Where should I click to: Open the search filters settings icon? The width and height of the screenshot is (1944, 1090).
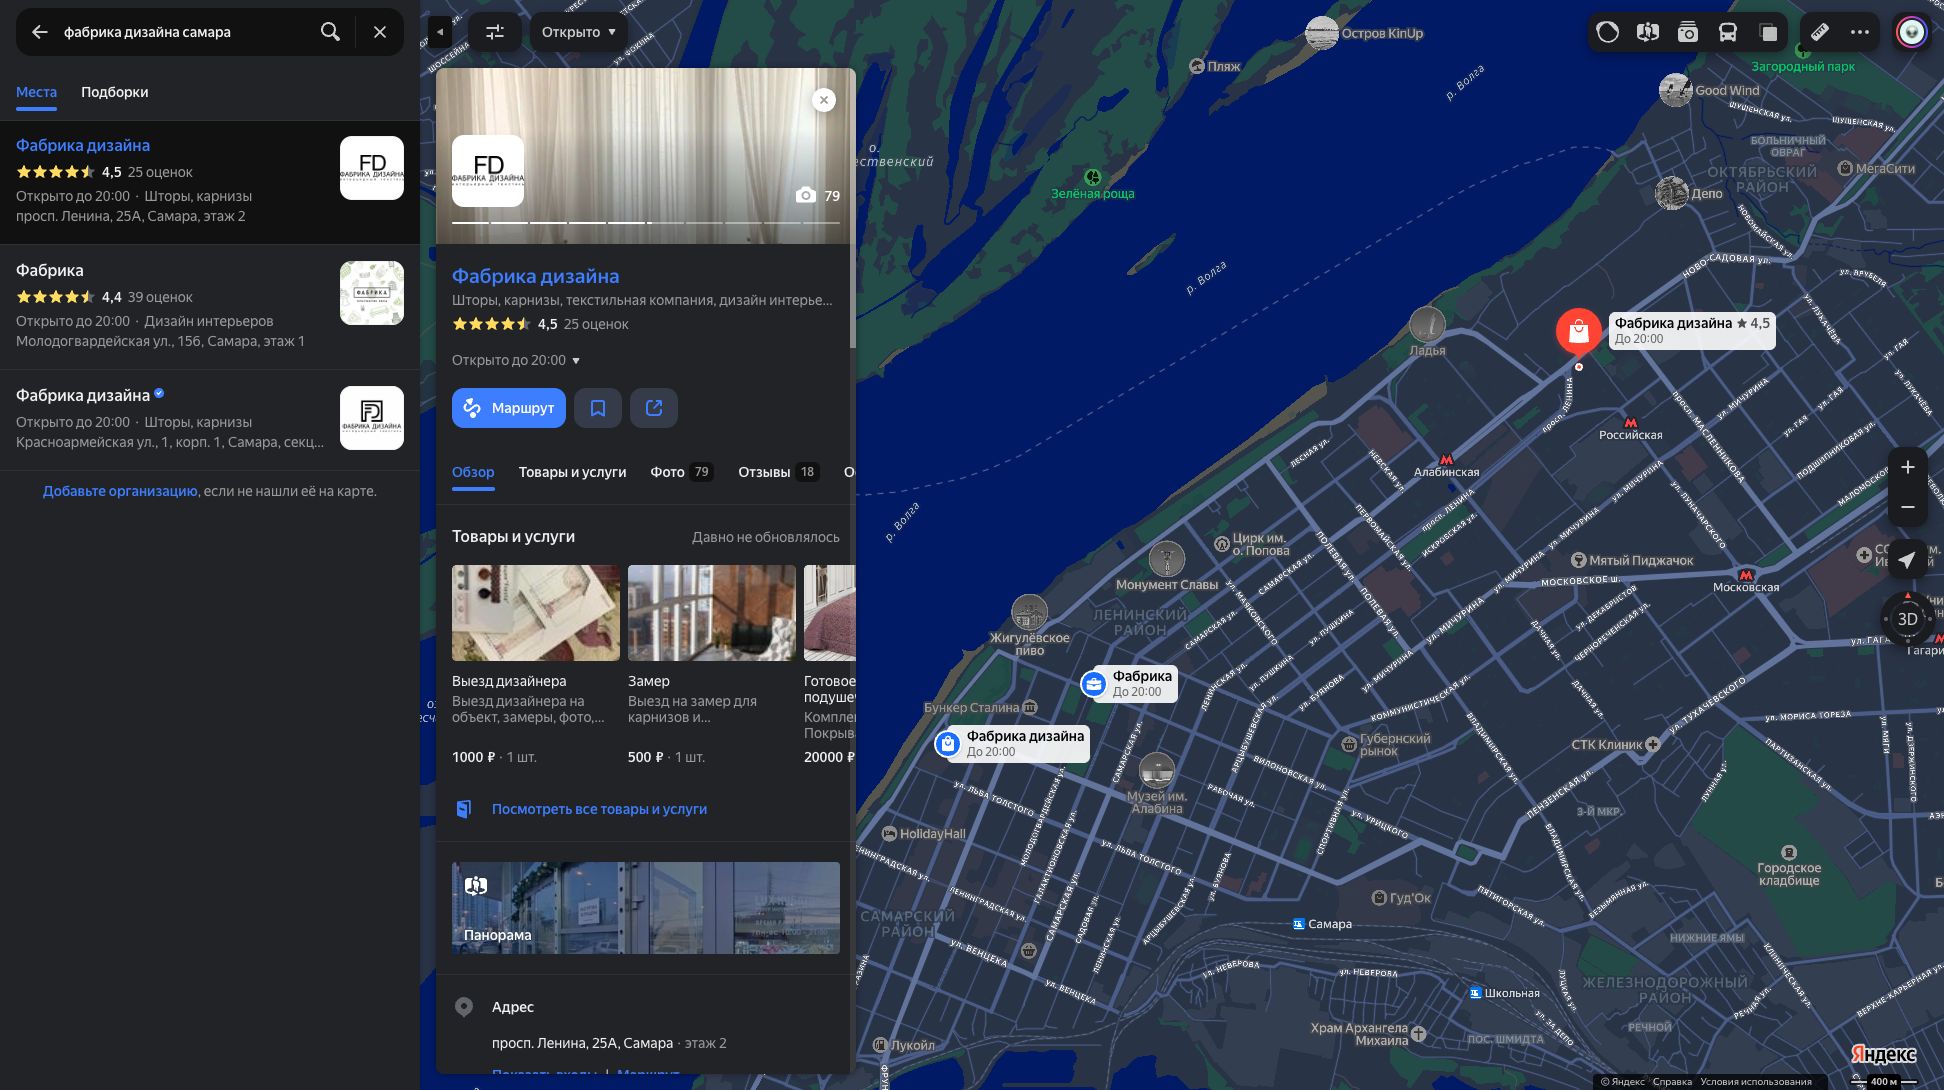tap(495, 32)
